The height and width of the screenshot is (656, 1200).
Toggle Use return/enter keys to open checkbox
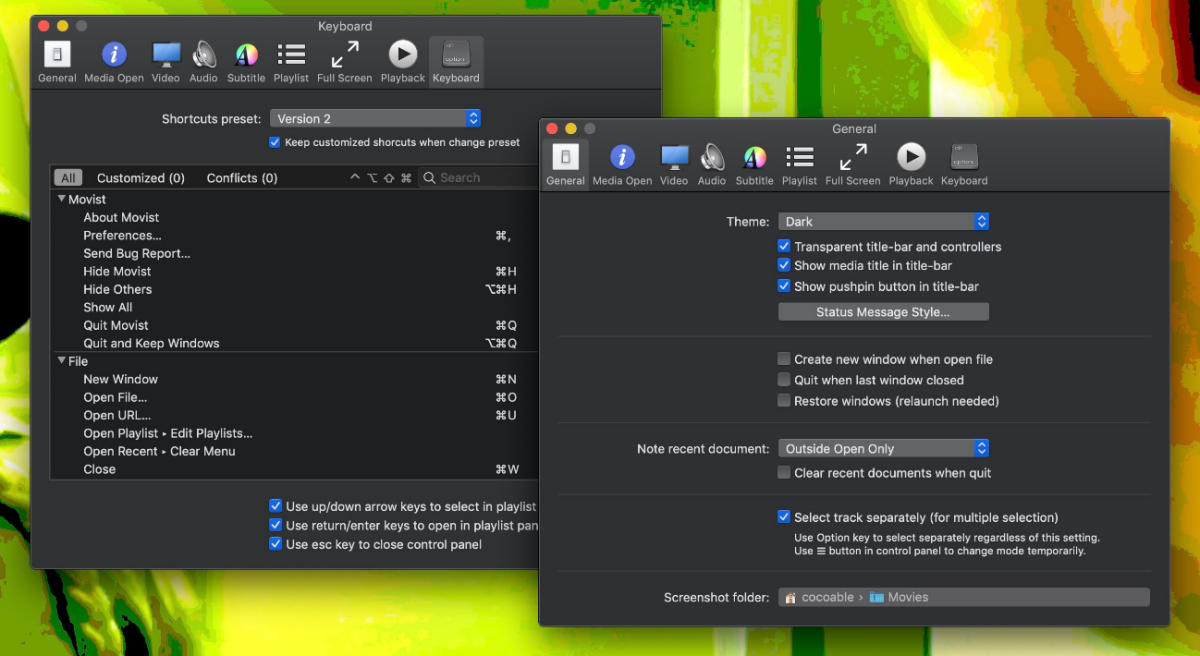(276, 526)
